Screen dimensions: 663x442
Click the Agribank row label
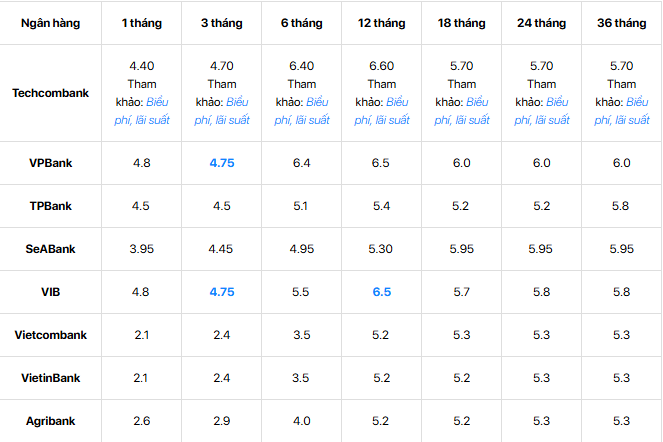tap(50, 421)
